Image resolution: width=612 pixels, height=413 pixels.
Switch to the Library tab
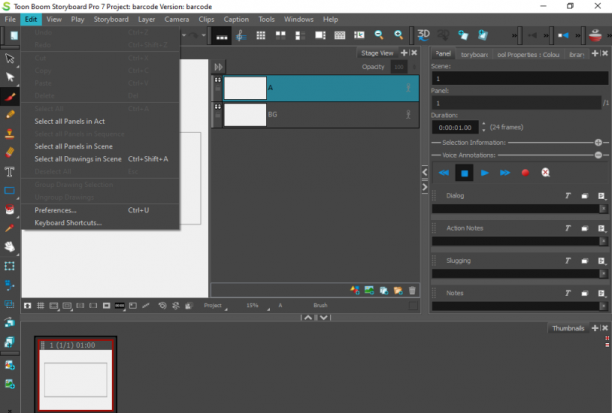tap(576, 54)
